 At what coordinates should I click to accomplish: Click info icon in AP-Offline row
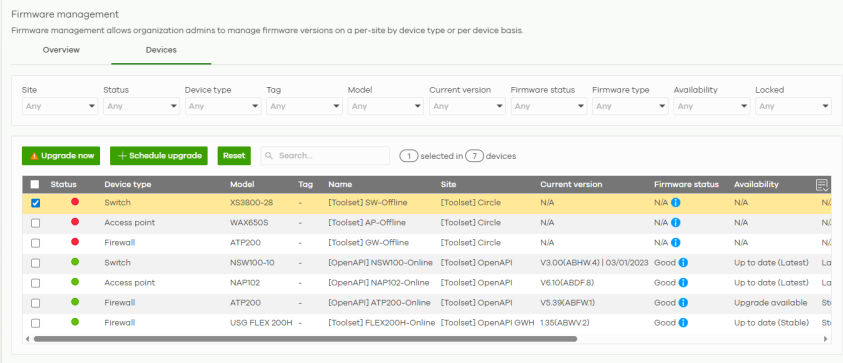676,223
